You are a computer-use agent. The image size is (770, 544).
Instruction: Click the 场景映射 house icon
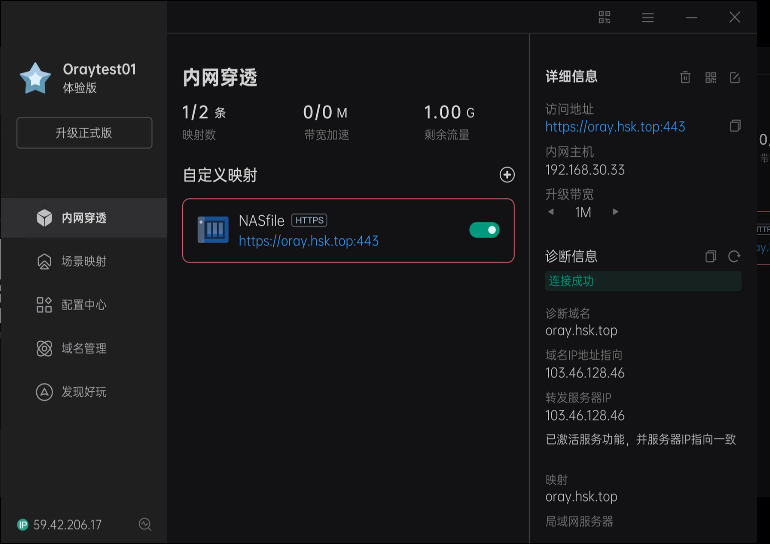pyautogui.click(x=44, y=261)
